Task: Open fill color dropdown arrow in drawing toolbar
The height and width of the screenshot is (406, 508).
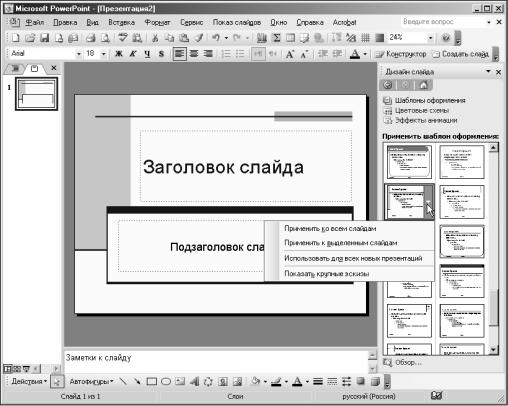Action: click(265, 381)
